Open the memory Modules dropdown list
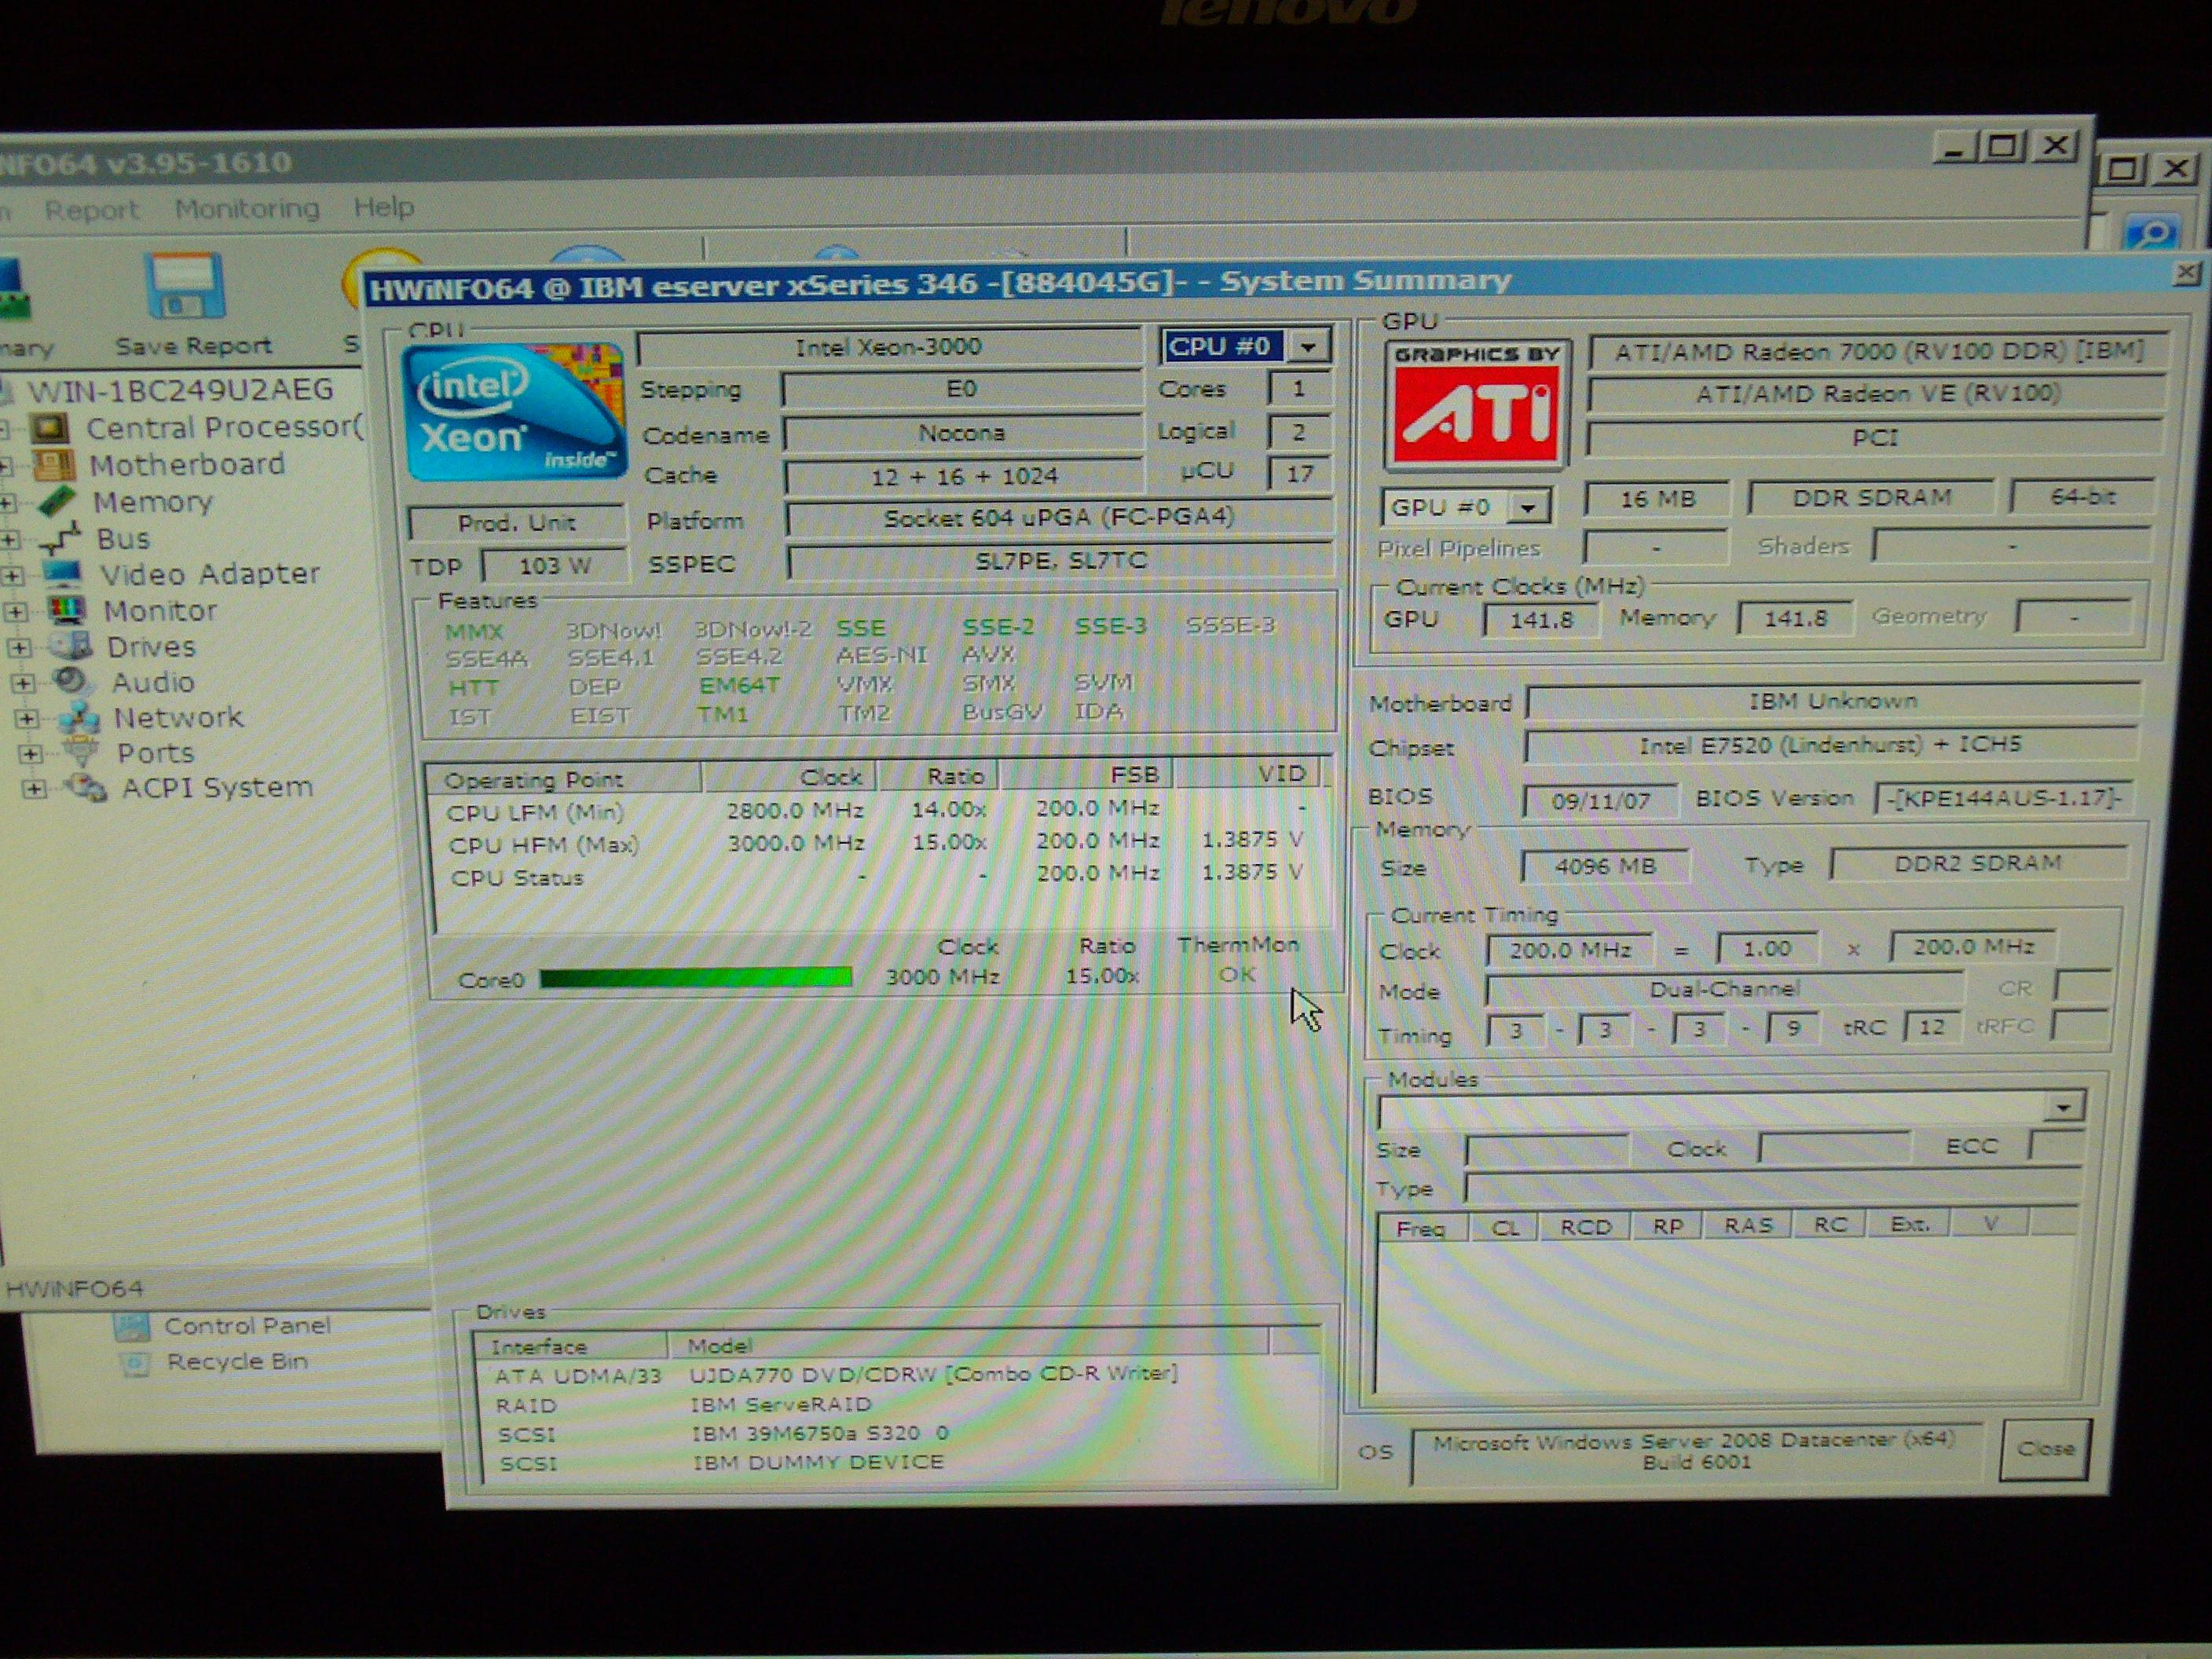 point(2062,1107)
